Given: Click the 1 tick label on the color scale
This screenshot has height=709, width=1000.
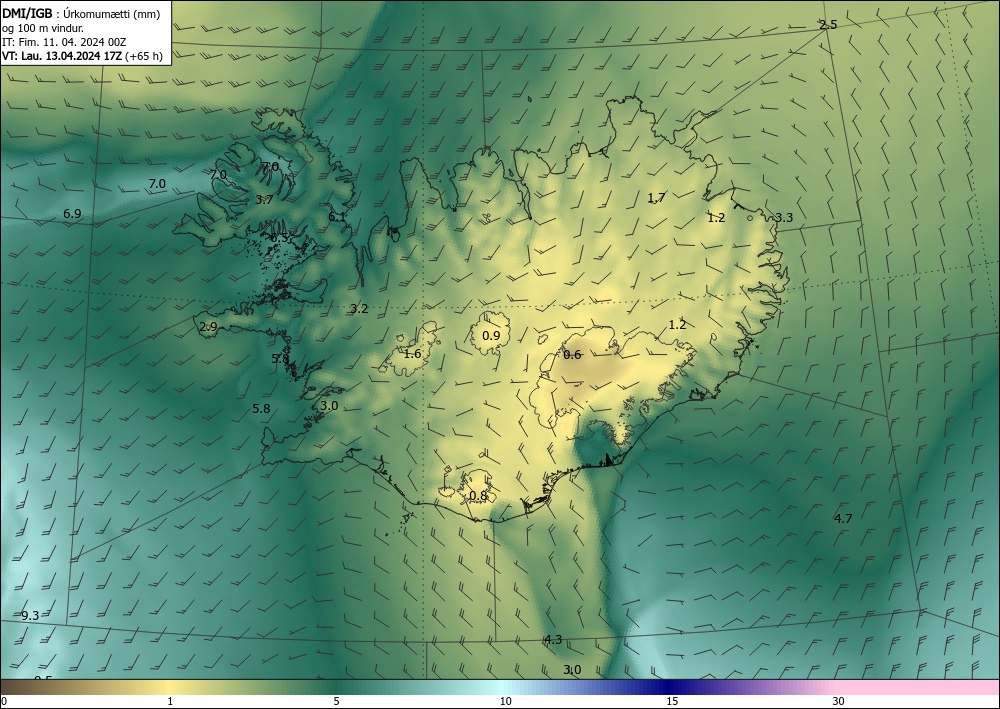Looking at the screenshot, I should coord(170,701).
